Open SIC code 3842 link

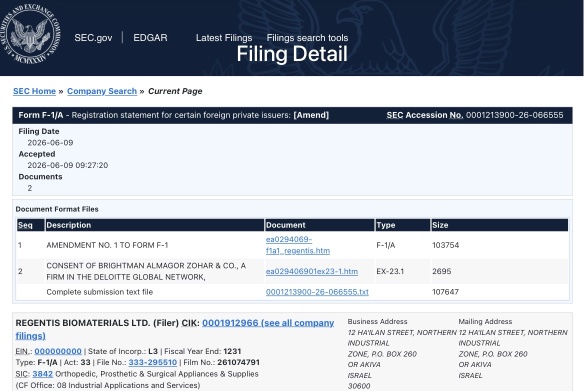(42, 374)
